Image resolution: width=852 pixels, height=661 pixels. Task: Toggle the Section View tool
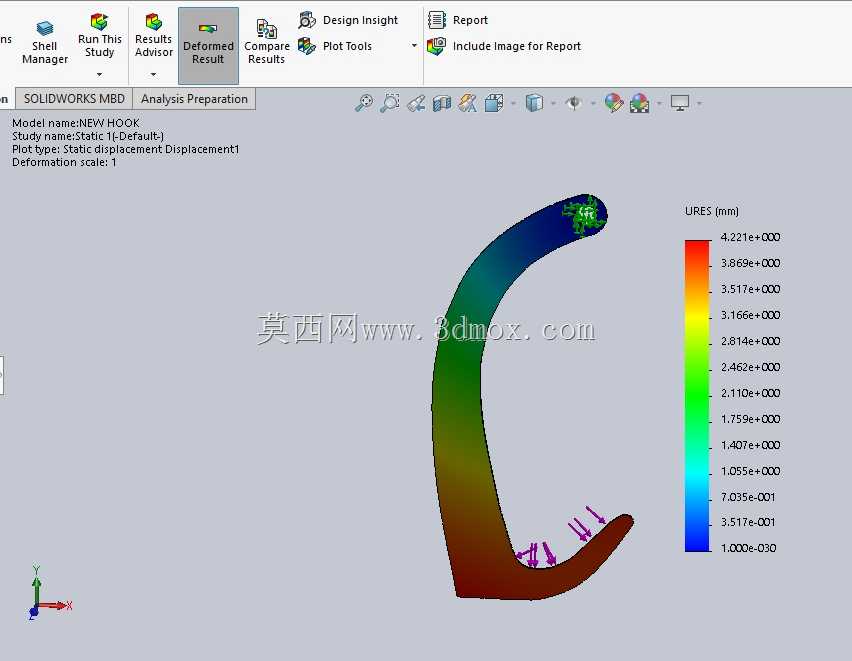[442, 103]
